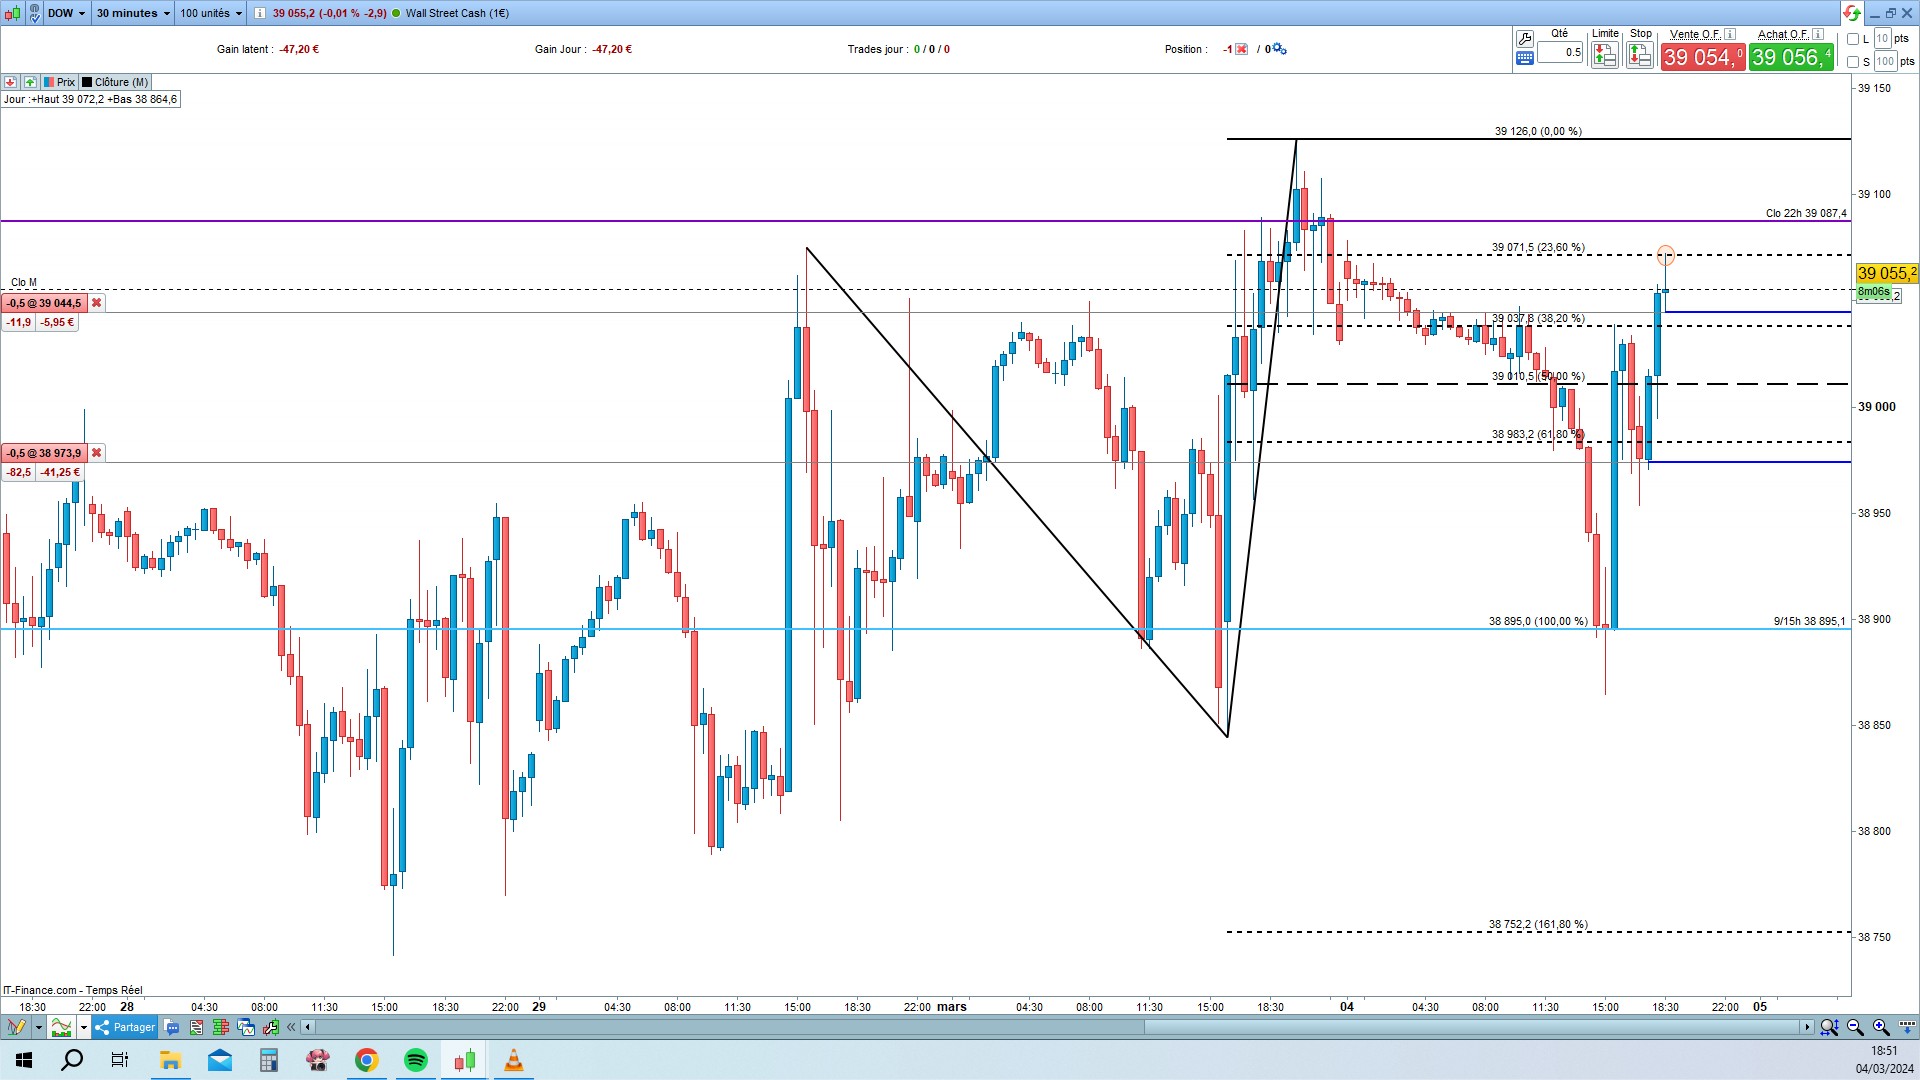Viewport: 1920px width, 1080px height.
Task: Open the indicators chart icon
Action: click(61, 1027)
